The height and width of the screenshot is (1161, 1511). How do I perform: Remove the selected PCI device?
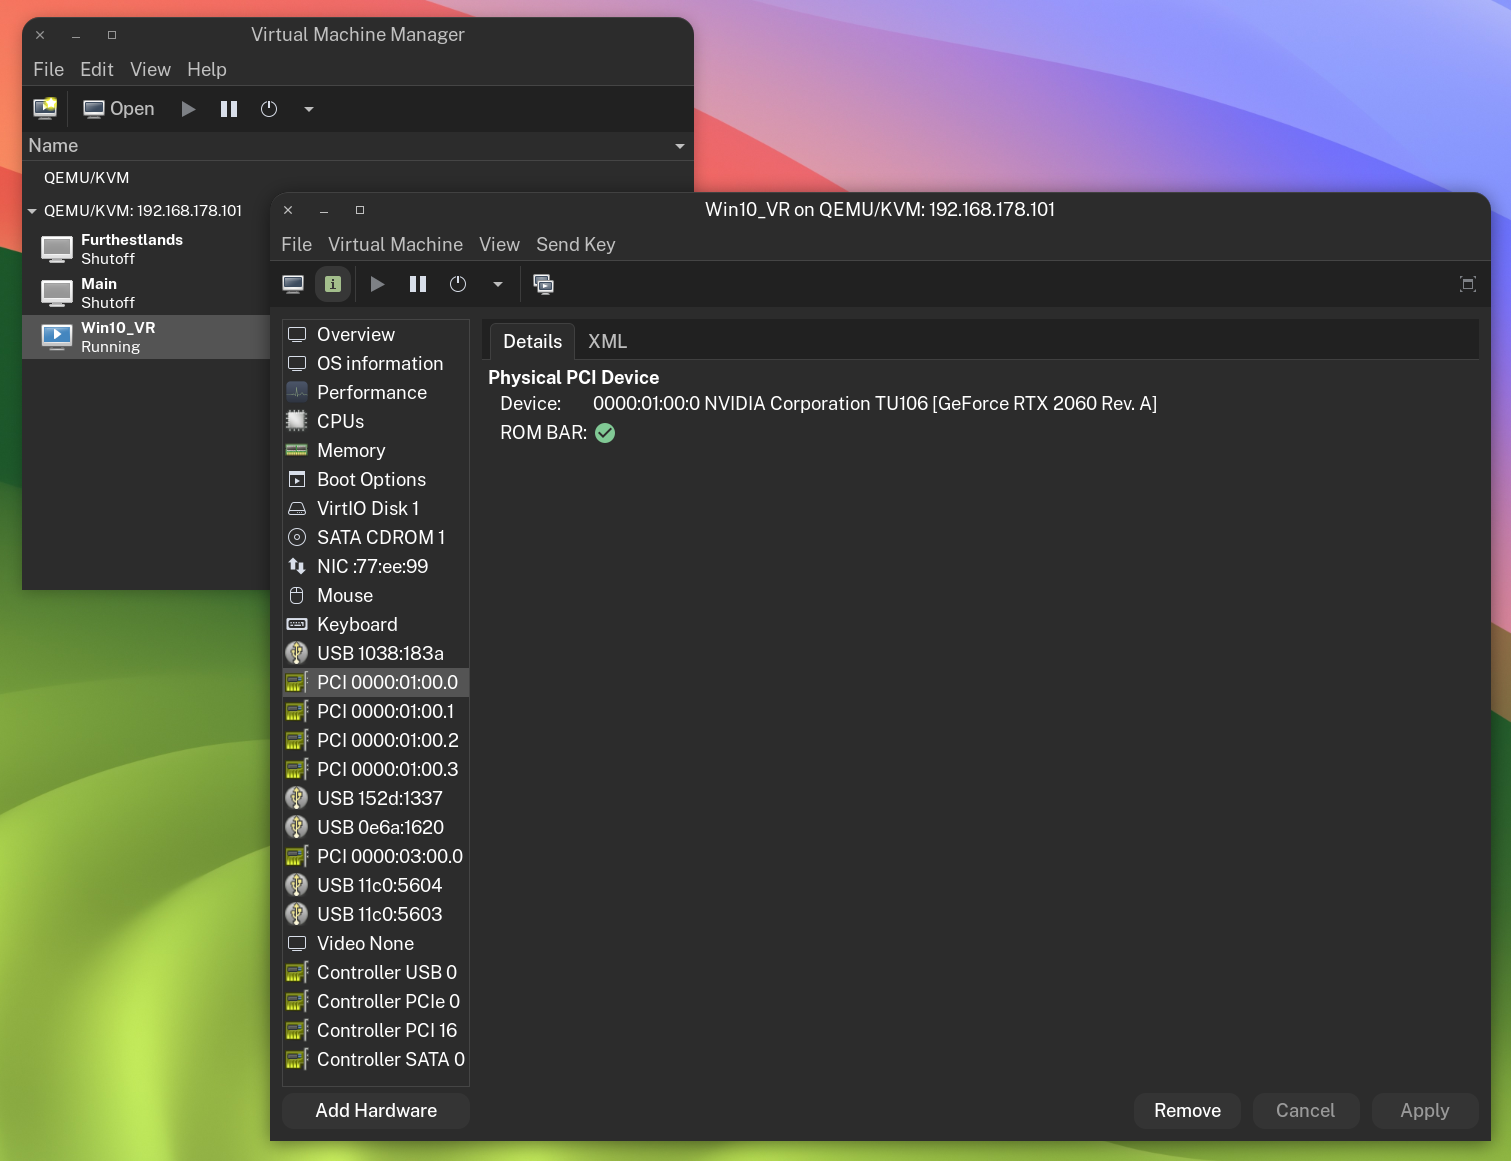[x=1187, y=1111]
